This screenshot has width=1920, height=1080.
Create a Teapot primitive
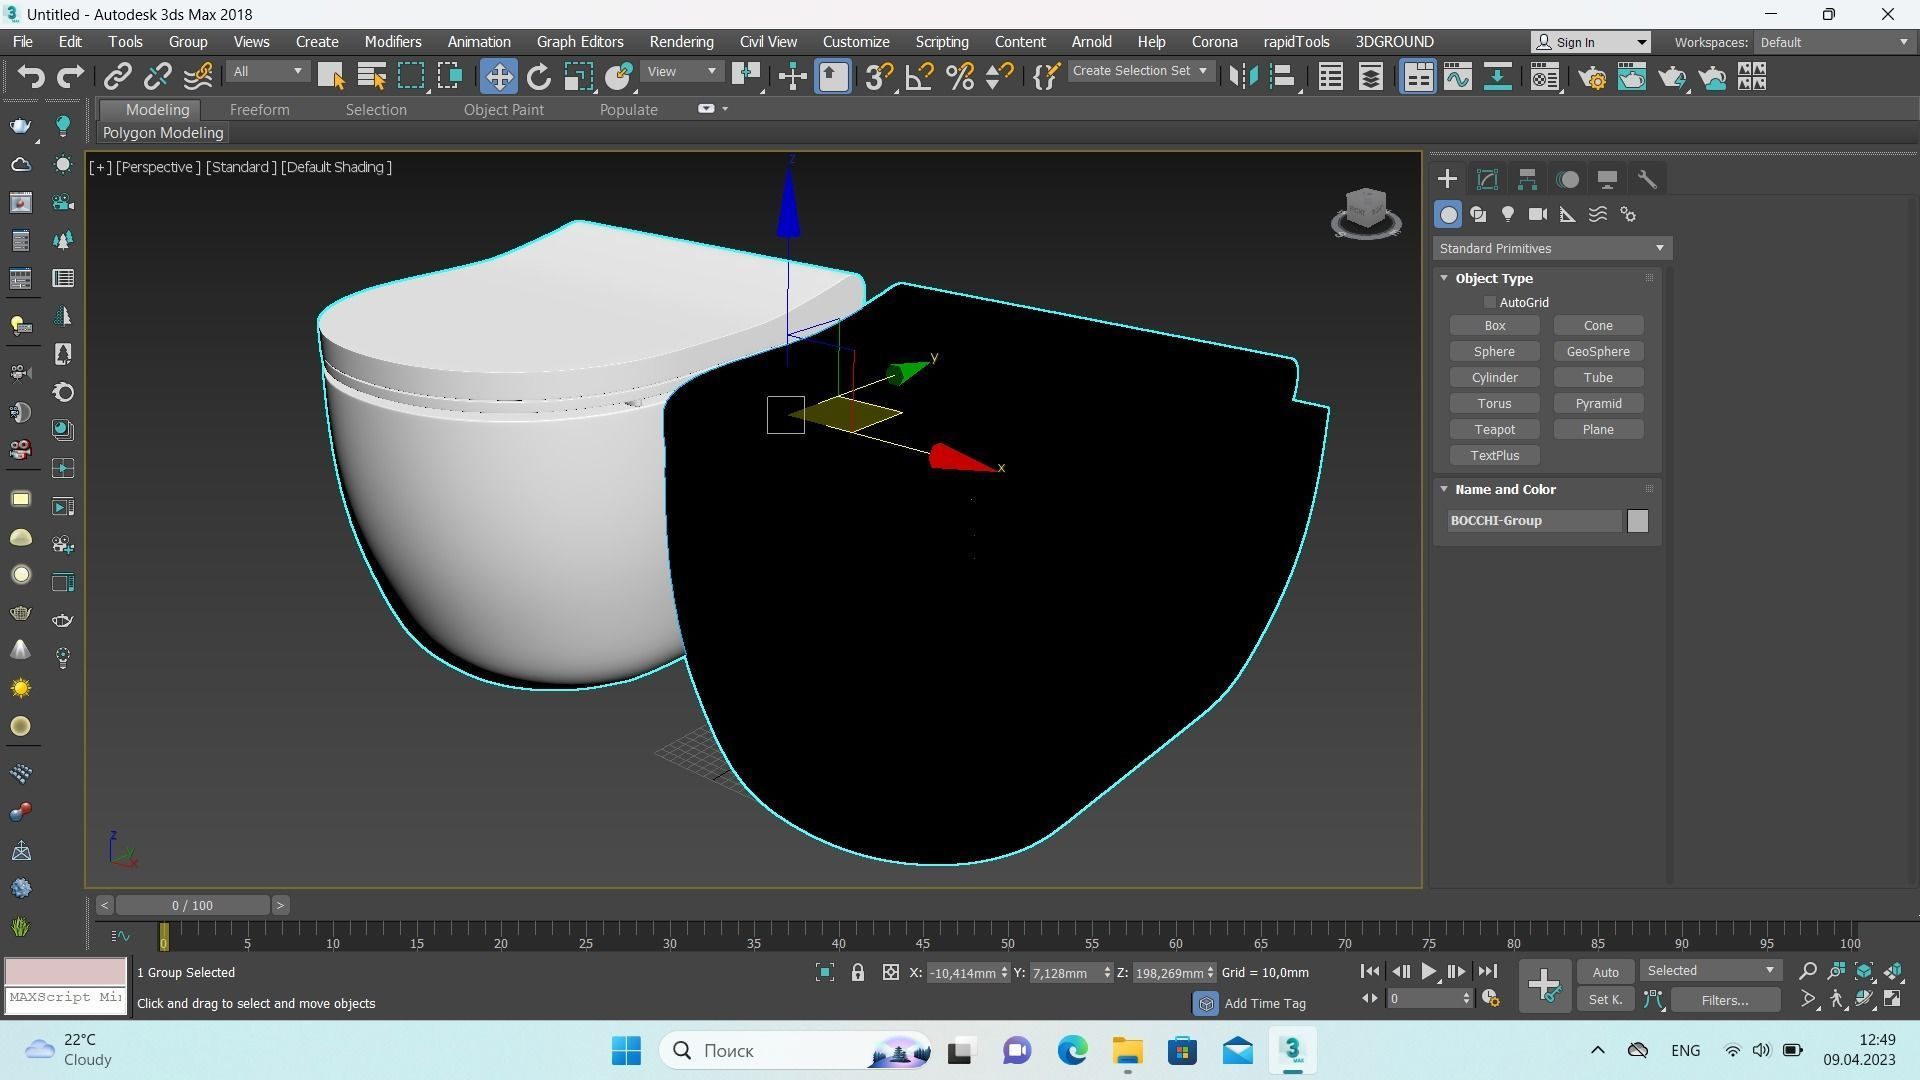1494,430
